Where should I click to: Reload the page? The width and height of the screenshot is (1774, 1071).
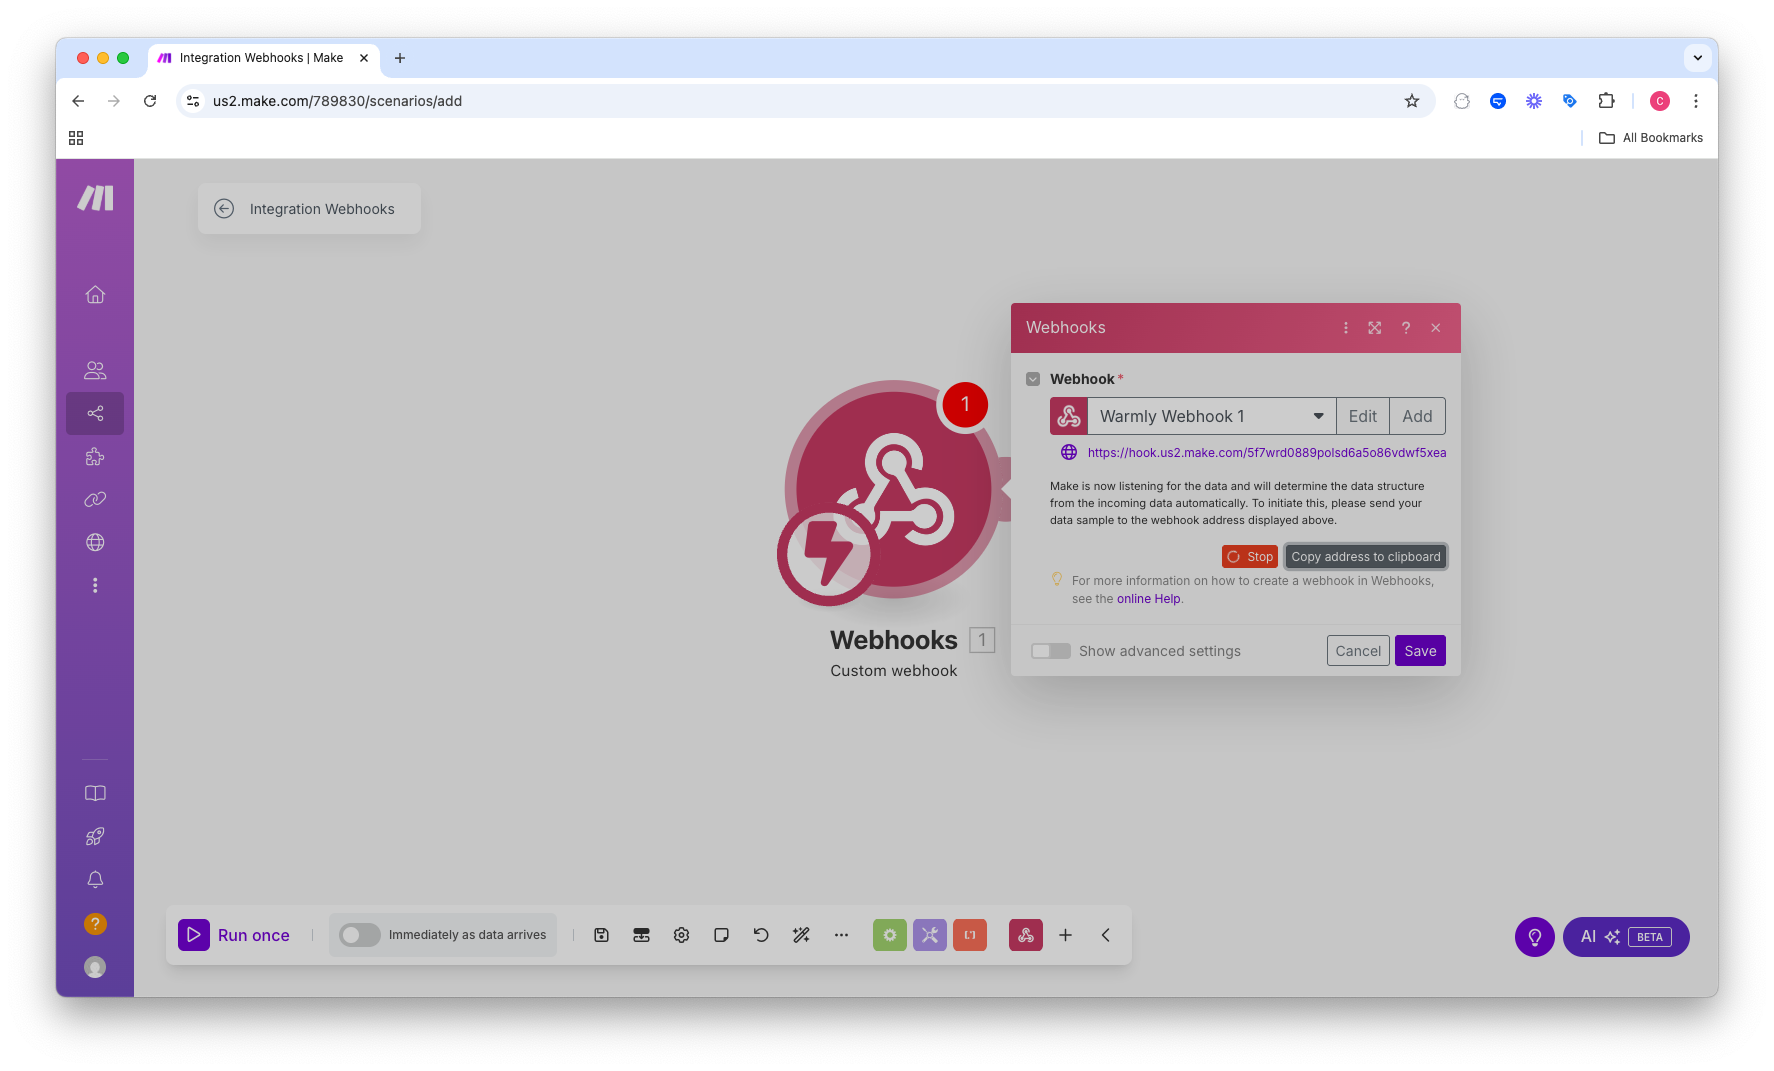tap(150, 101)
